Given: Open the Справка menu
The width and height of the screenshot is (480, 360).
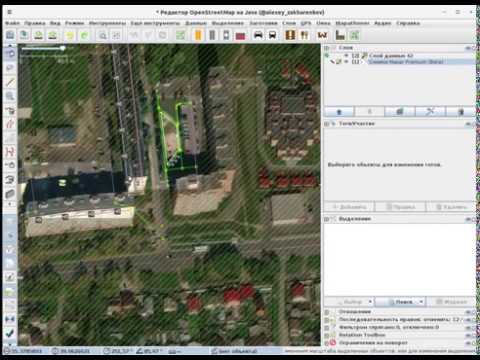Looking at the screenshot, I should 408,23.
